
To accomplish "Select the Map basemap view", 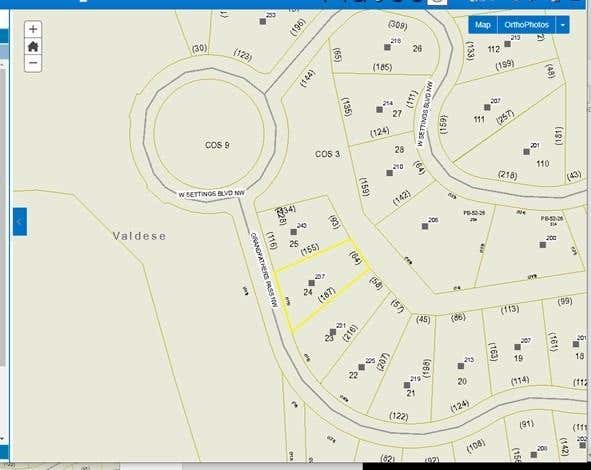I will [x=483, y=25].
